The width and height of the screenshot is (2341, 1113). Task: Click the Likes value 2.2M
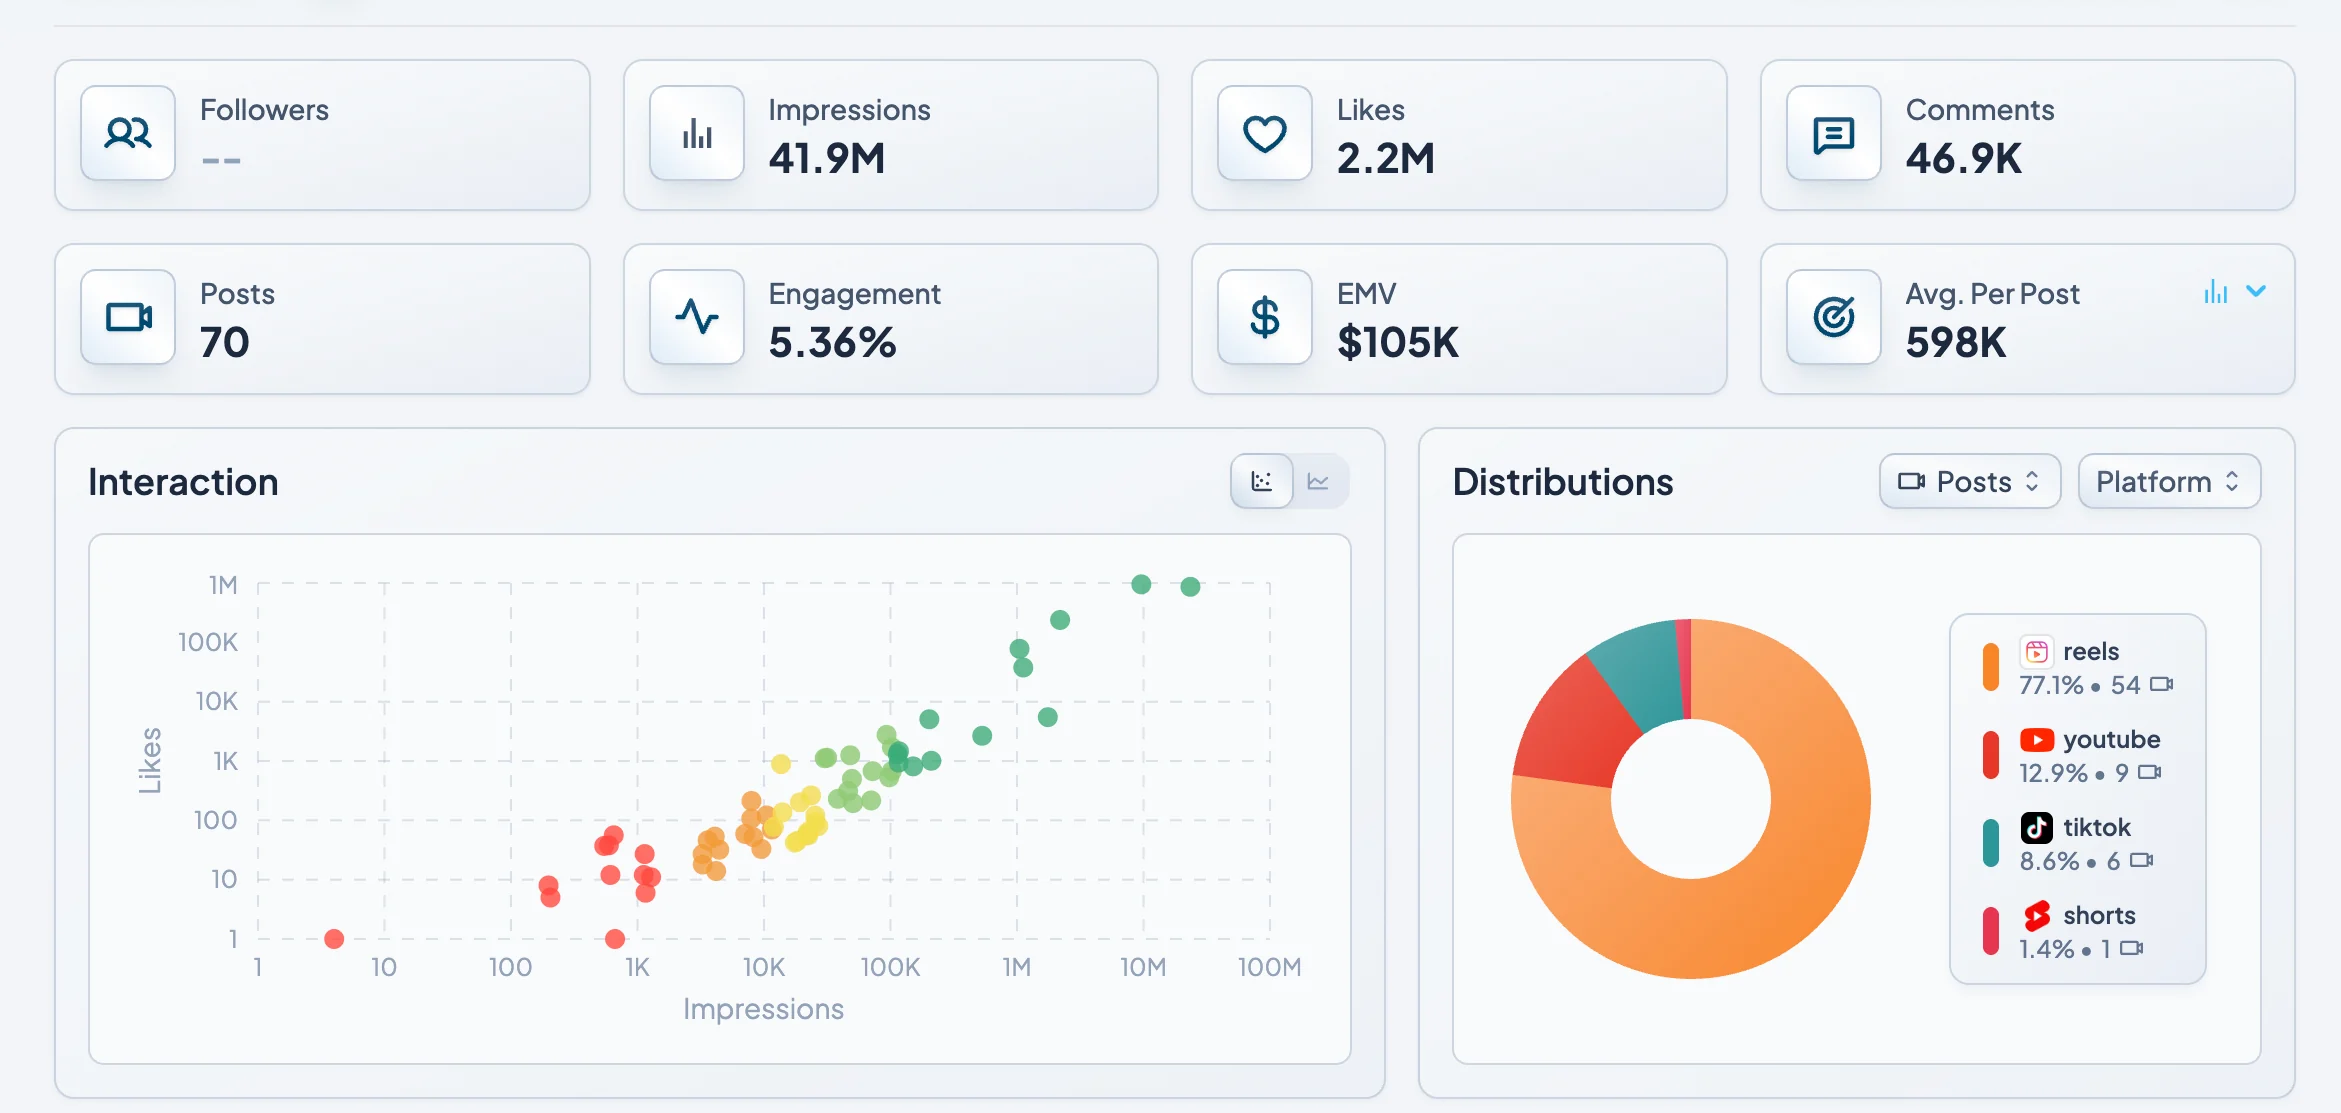click(x=1386, y=159)
